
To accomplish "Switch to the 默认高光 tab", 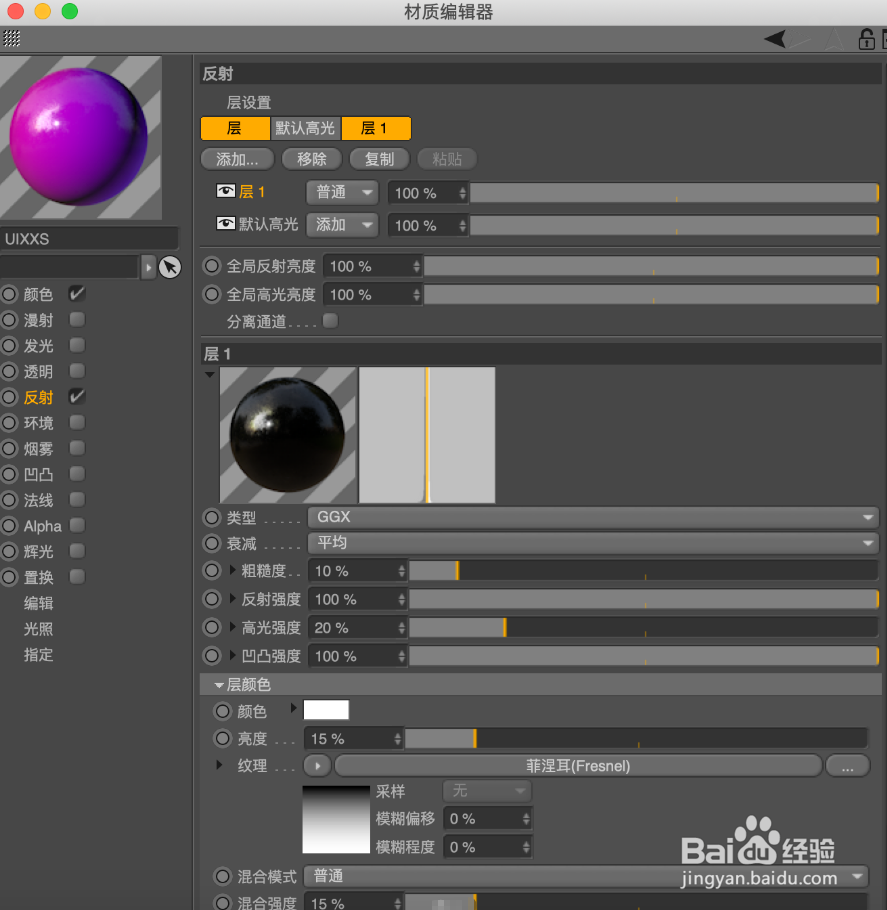I will point(305,128).
